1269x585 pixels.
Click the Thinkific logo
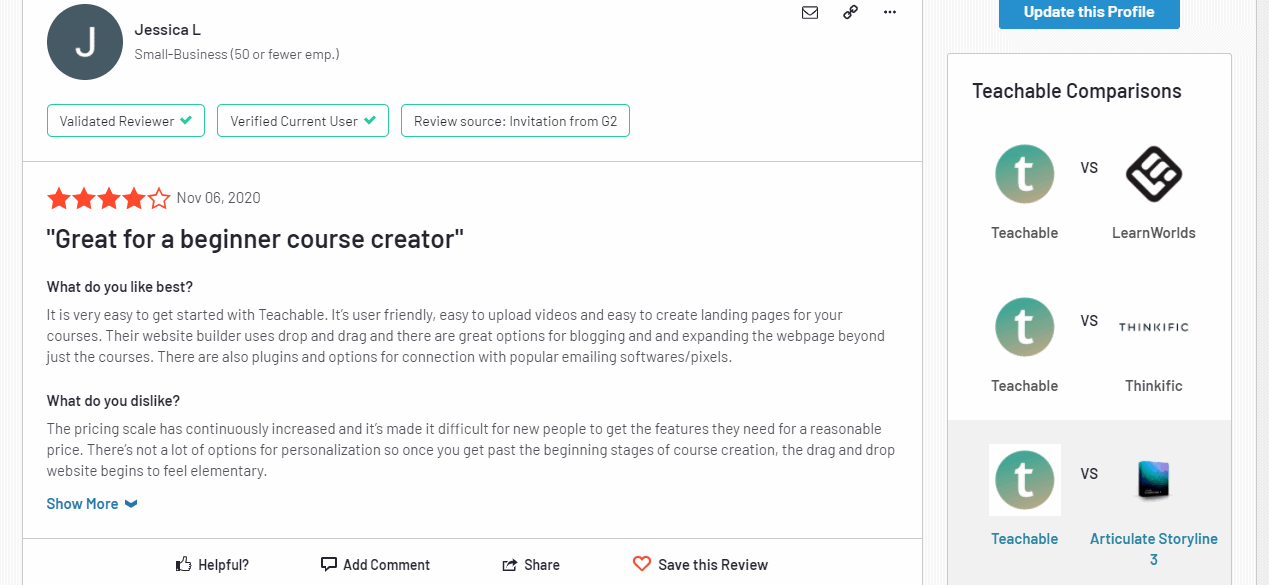coord(1154,327)
